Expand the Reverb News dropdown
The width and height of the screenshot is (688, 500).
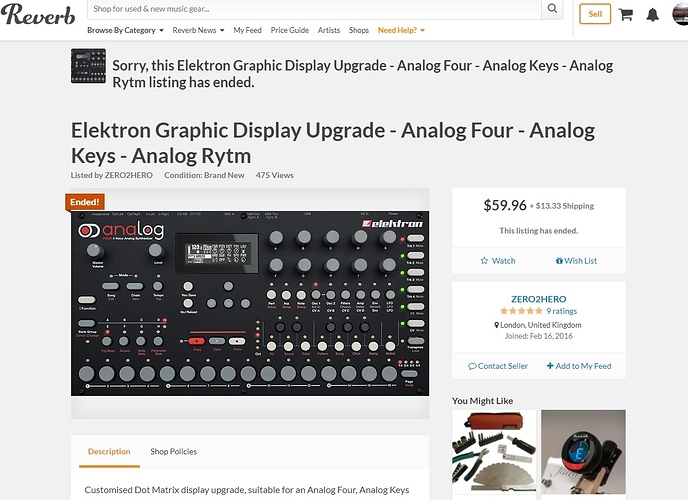coord(198,31)
